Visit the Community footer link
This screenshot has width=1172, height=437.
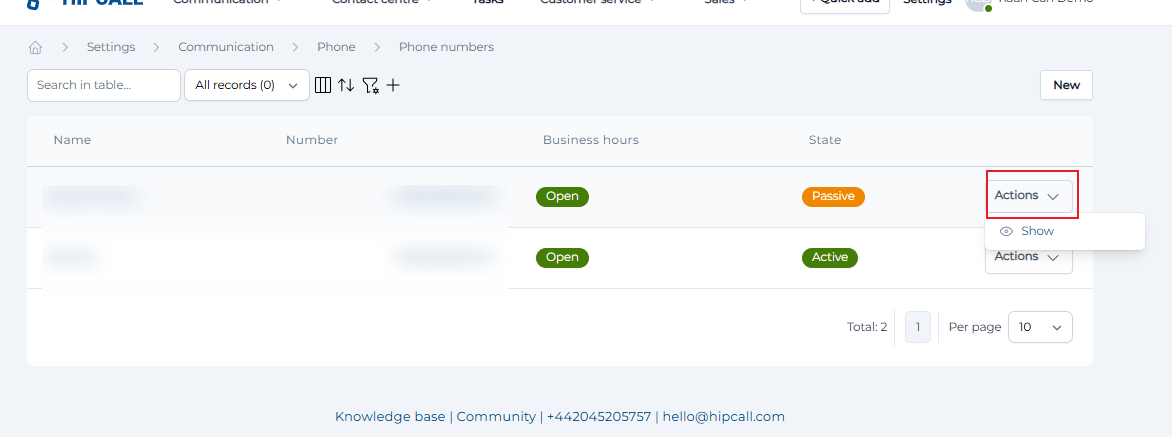click(496, 417)
